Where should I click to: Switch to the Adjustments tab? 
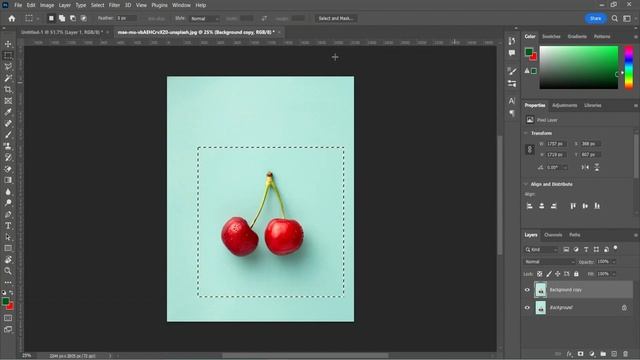(x=564, y=105)
